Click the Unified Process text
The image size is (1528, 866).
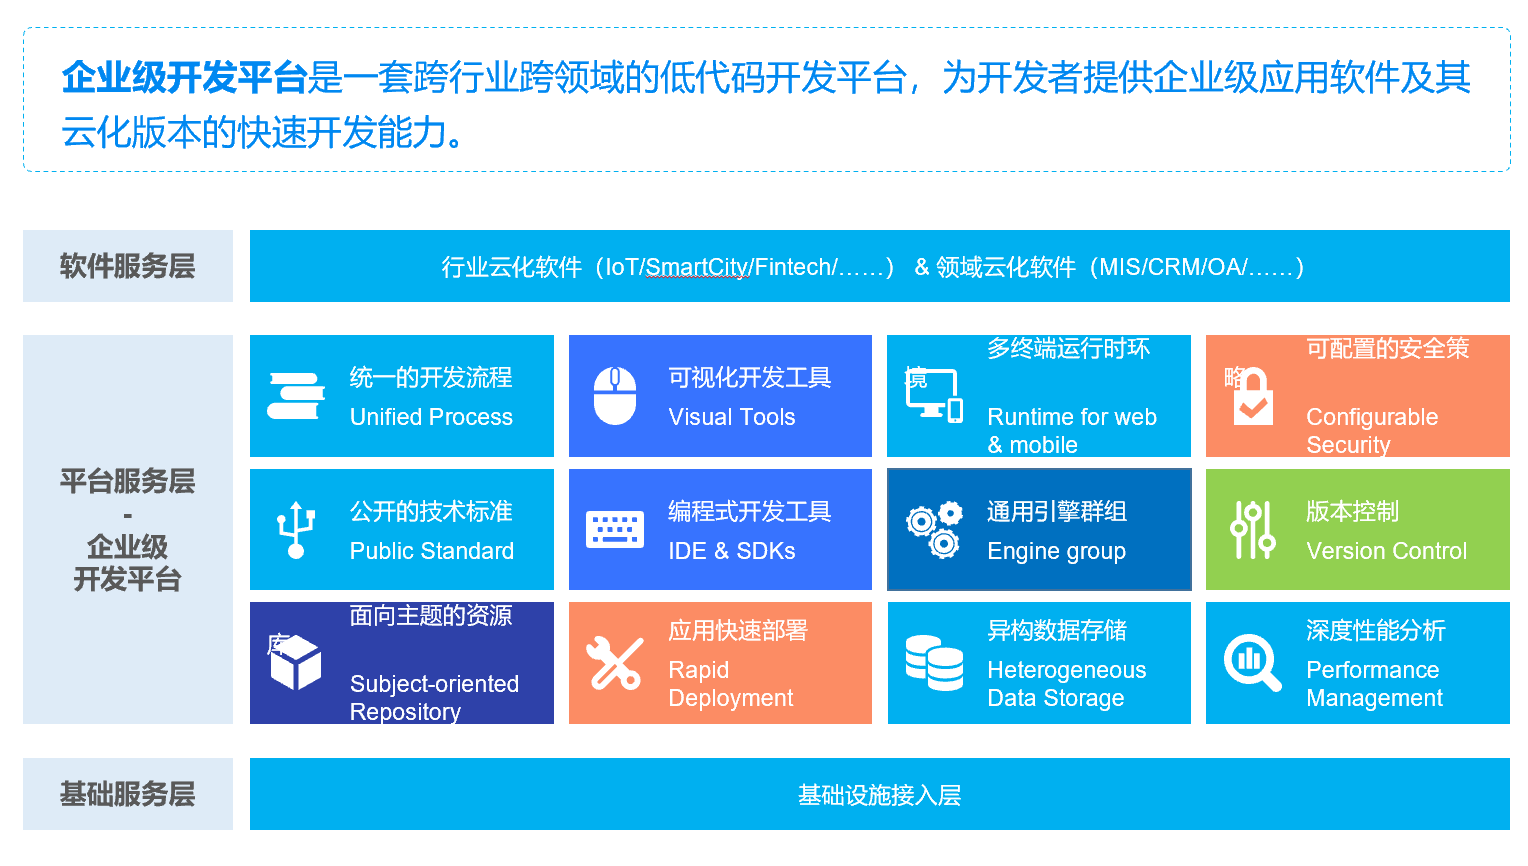tap(431, 417)
